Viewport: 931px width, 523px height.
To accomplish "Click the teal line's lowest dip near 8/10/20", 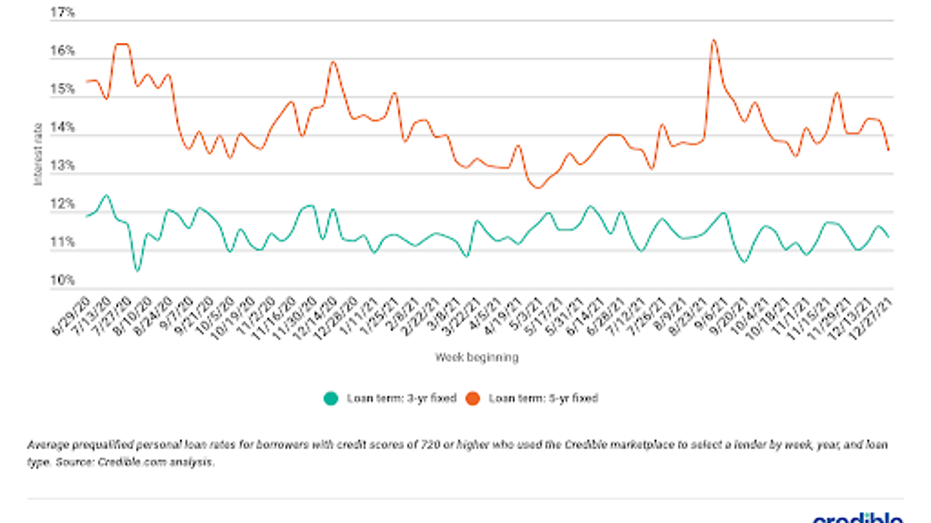I will 137,271.
